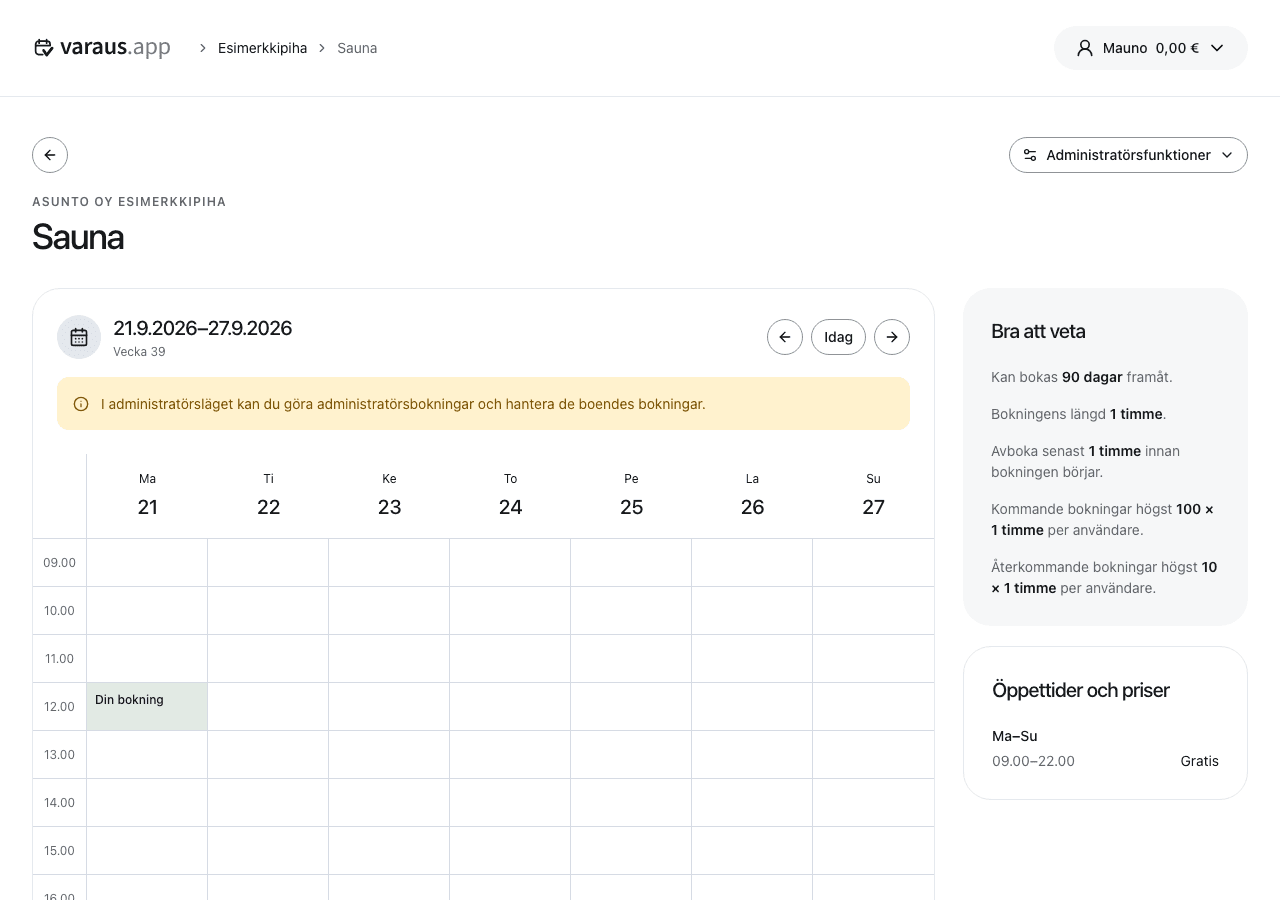Viewport: 1280px width, 900px height.
Task: Jump to current week with Idag
Action: click(x=838, y=337)
